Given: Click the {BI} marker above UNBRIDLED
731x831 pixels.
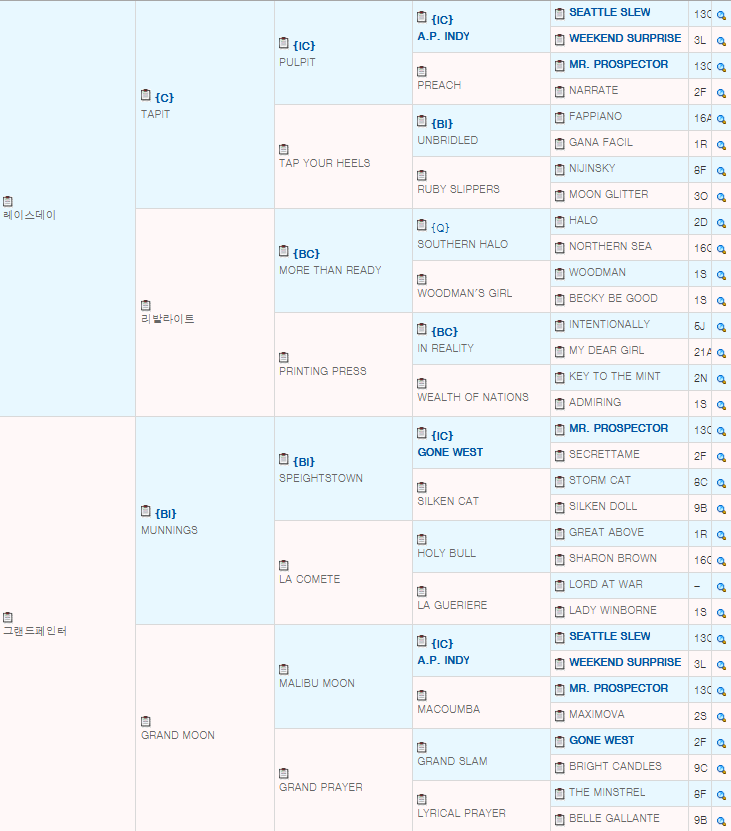Looking at the screenshot, I should (442, 123).
